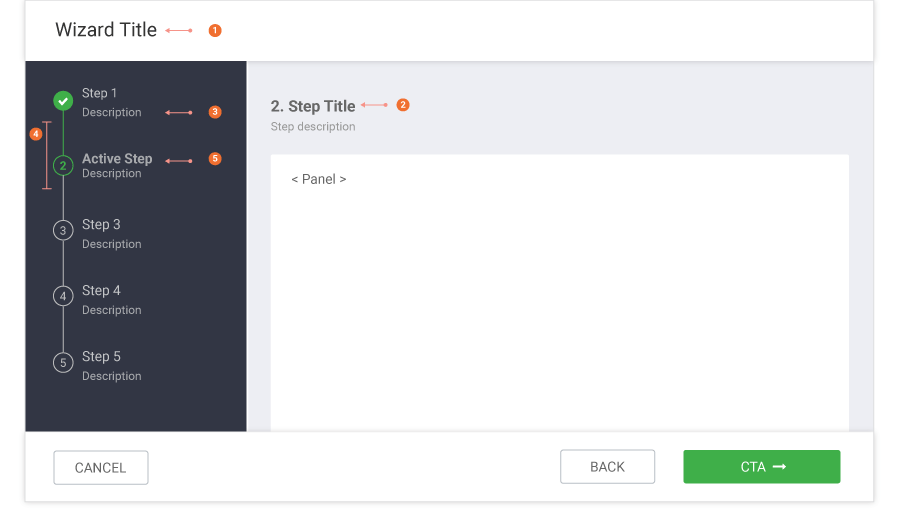The width and height of the screenshot is (897, 522).
Task: Open Step 1 in the sidebar
Action: tap(99, 93)
